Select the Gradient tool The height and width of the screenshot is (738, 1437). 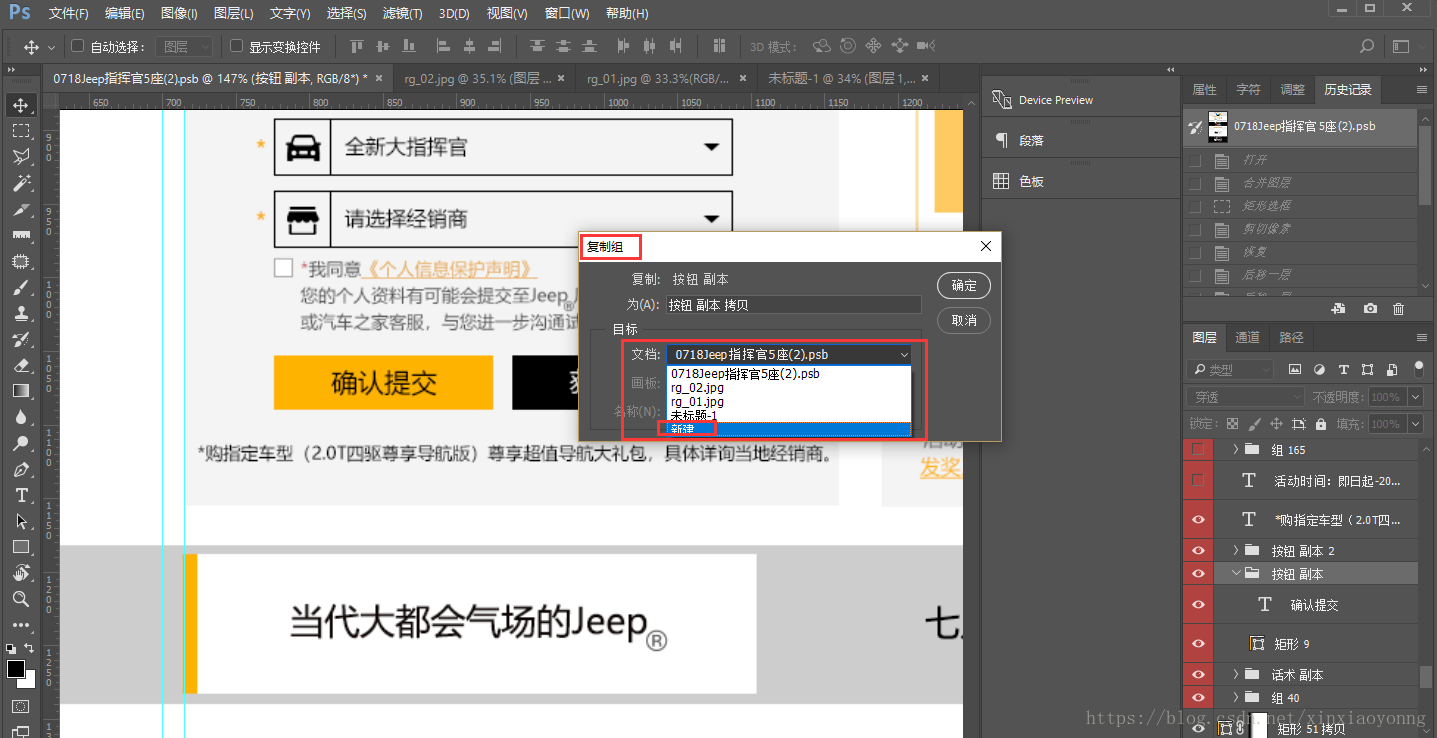click(x=21, y=391)
